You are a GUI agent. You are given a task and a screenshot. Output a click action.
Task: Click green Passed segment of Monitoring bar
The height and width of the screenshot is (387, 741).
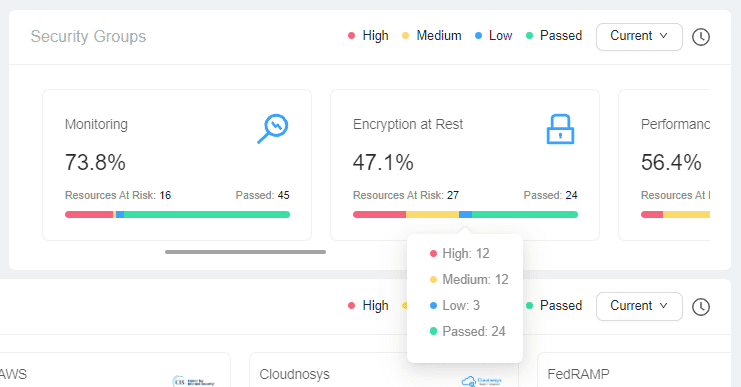click(x=207, y=215)
